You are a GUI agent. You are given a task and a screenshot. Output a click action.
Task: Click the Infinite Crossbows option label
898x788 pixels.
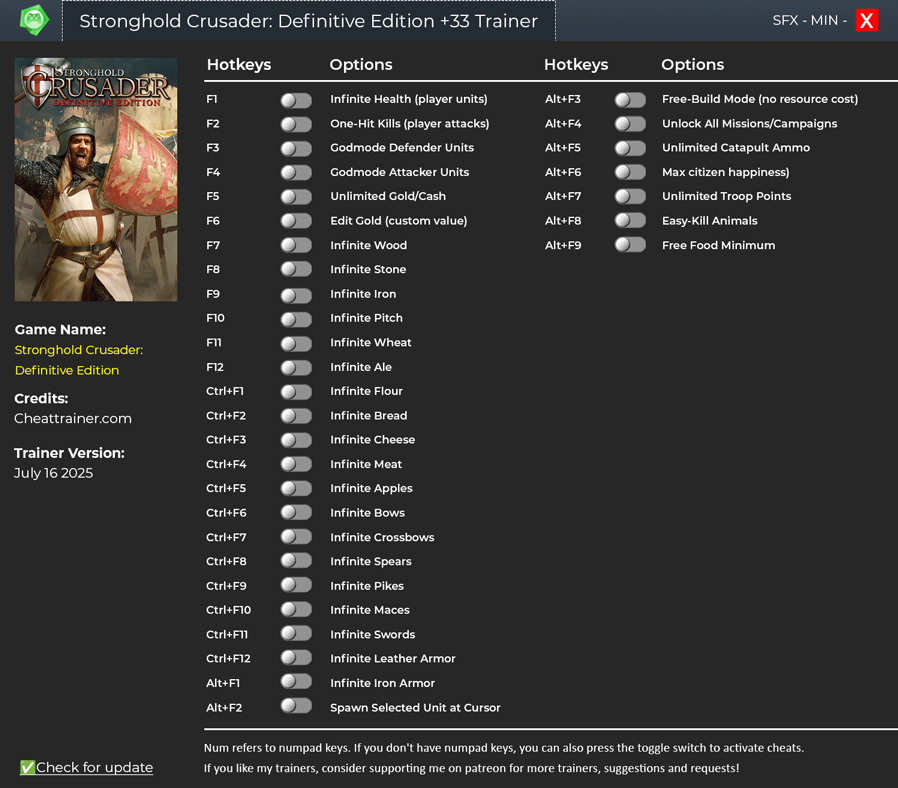(382, 537)
